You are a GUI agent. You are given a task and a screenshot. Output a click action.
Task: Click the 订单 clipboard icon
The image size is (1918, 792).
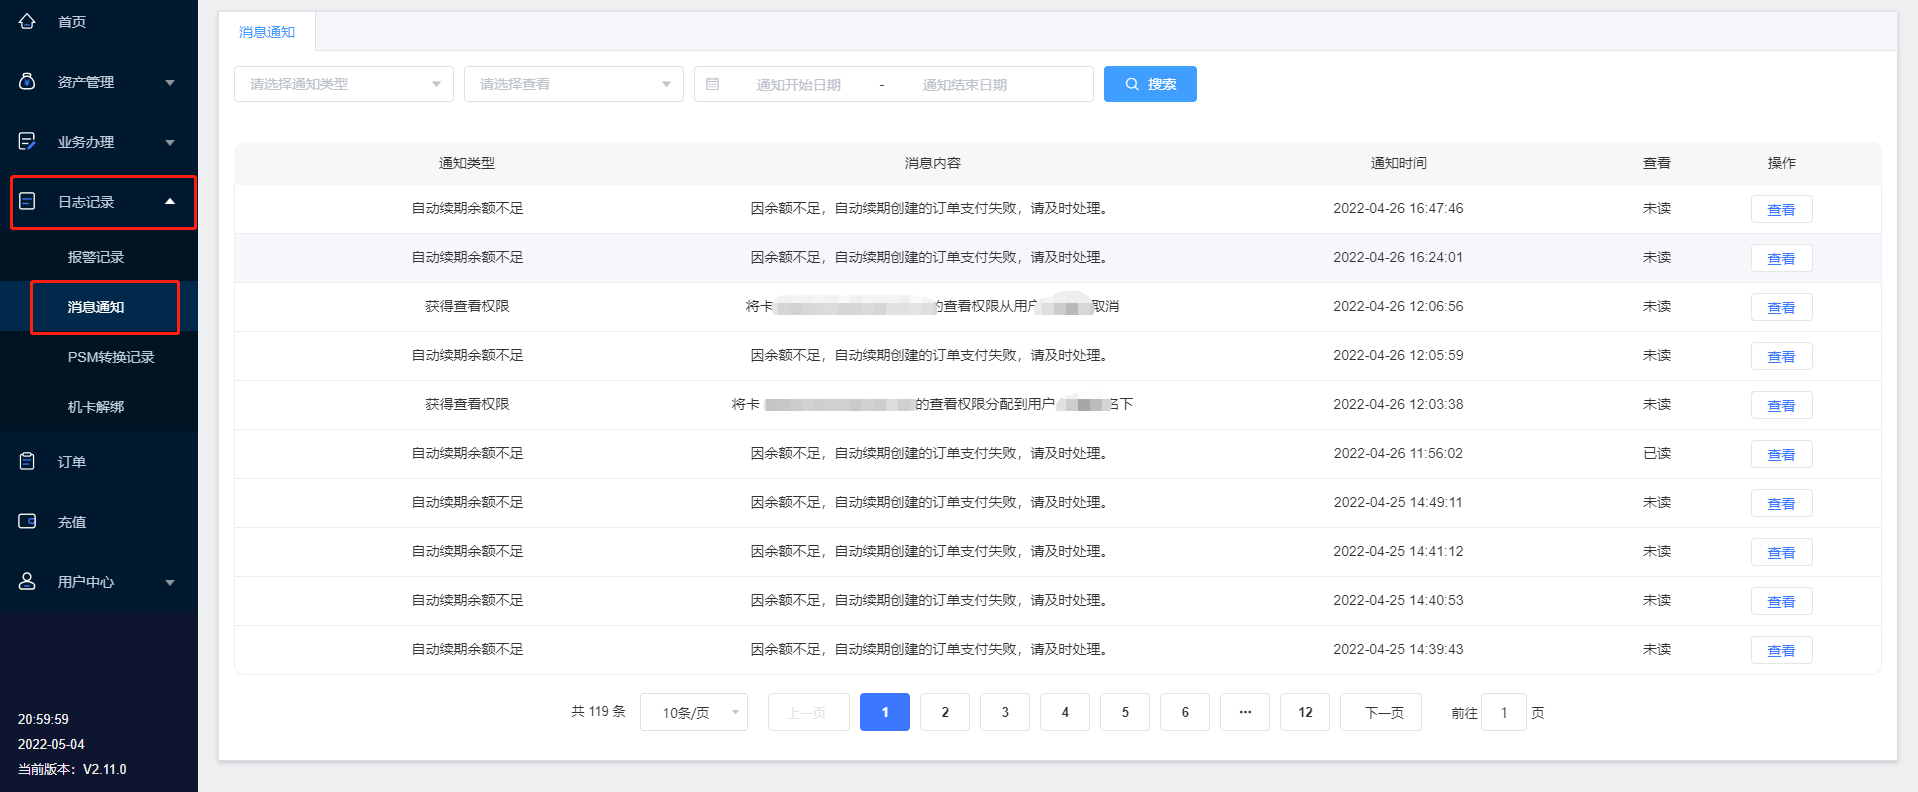coord(27,461)
